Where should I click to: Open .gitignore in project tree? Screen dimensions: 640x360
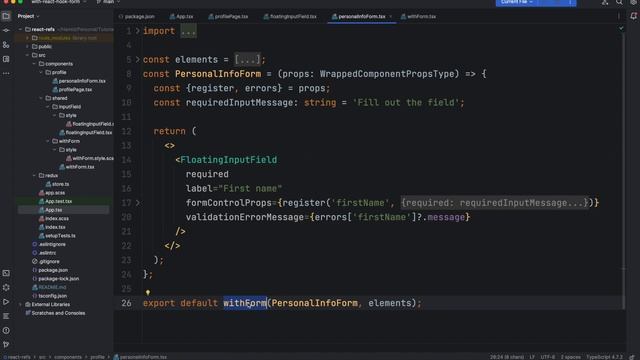(x=46, y=261)
